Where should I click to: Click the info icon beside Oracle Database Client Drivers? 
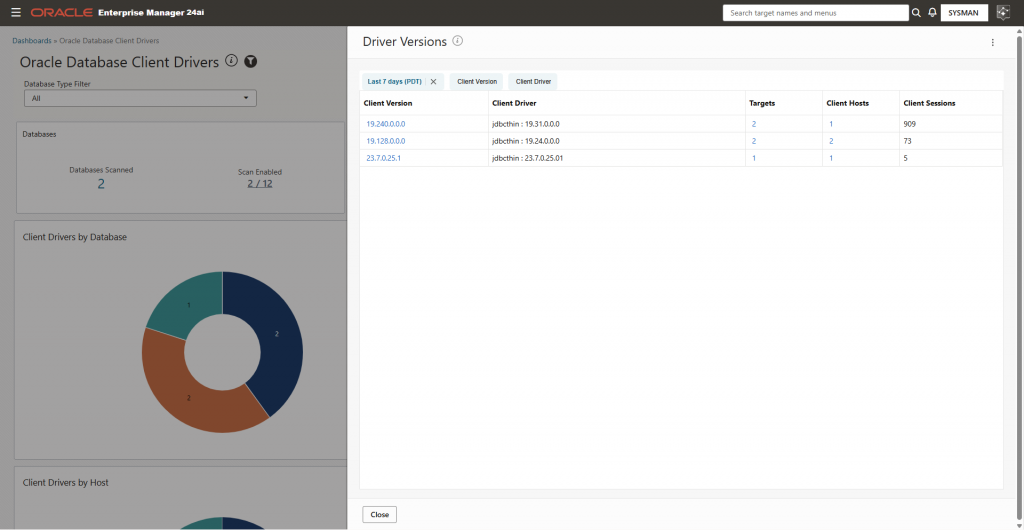(x=231, y=61)
